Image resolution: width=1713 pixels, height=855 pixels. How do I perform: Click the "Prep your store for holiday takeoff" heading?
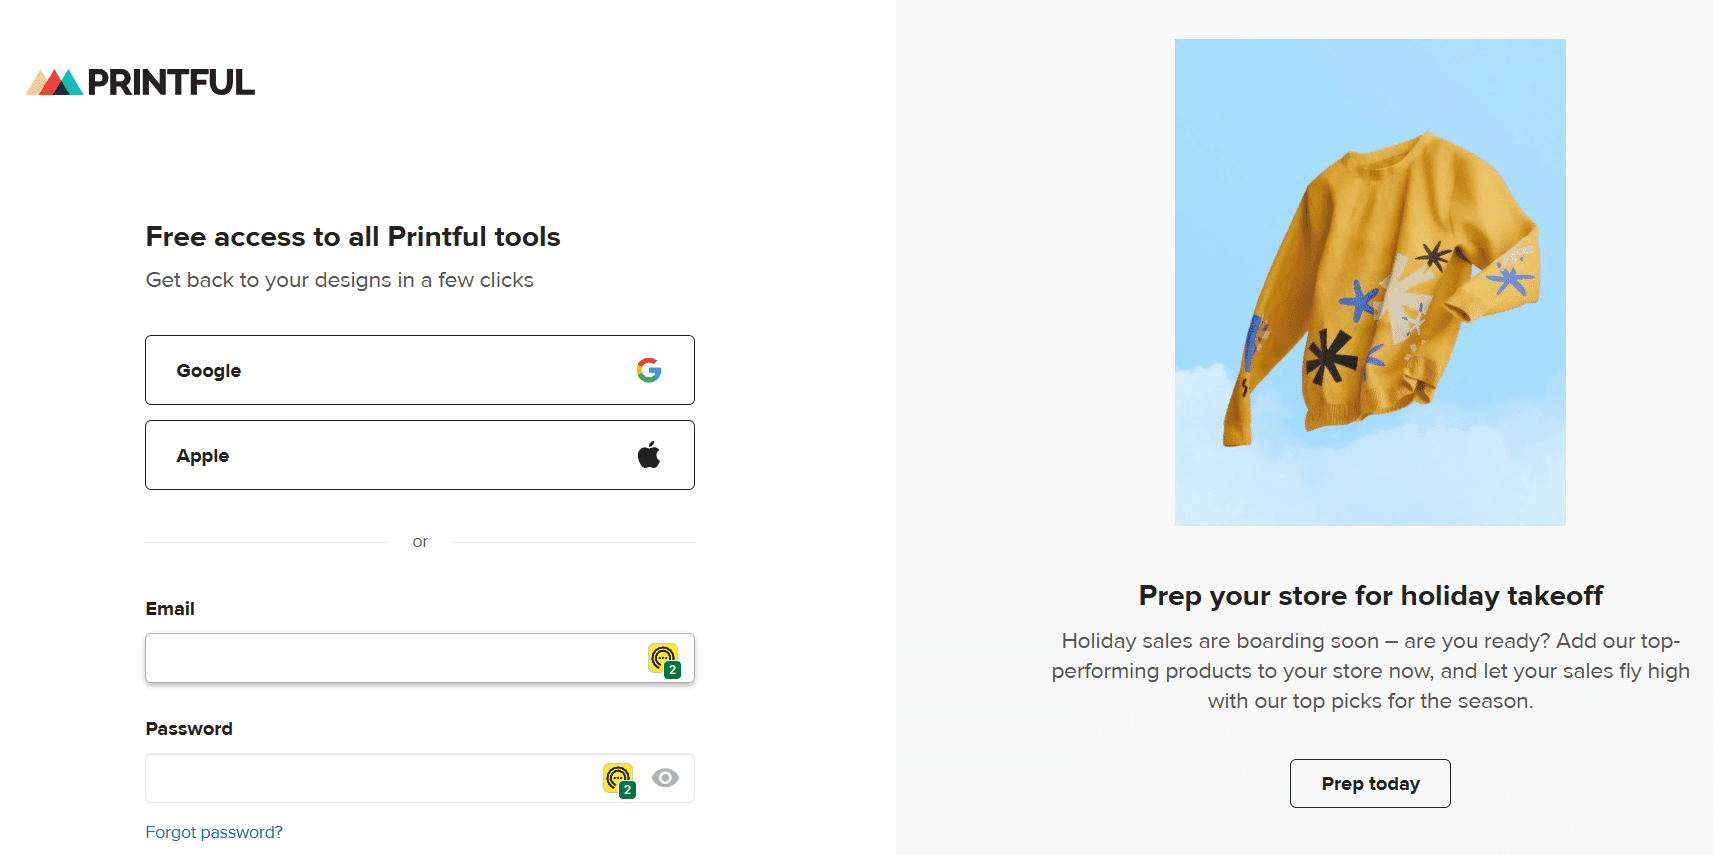1370,595
